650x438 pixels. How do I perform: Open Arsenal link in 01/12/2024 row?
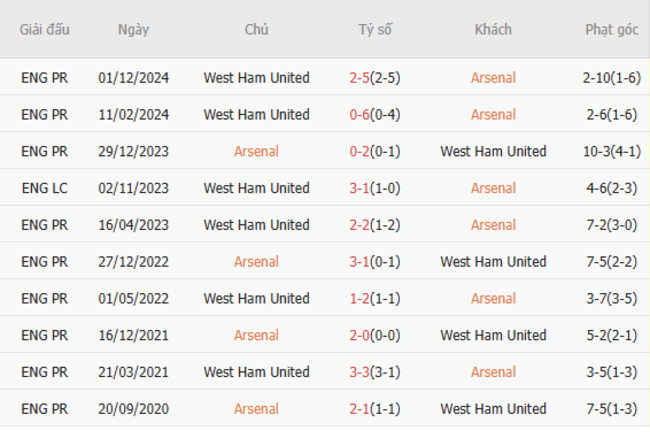tap(493, 78)
